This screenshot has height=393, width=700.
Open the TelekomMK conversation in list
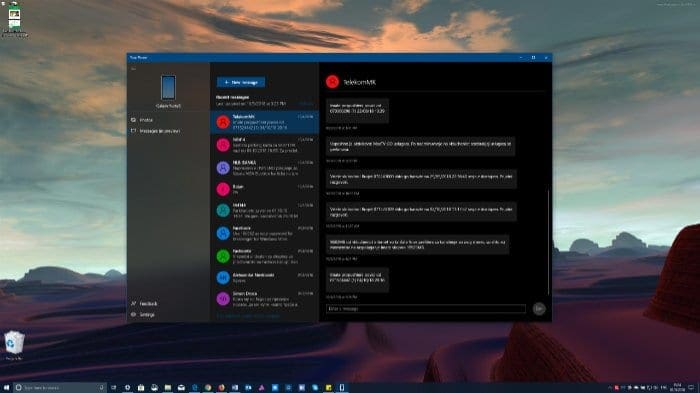pyautogui.click(x=265, y=122)
